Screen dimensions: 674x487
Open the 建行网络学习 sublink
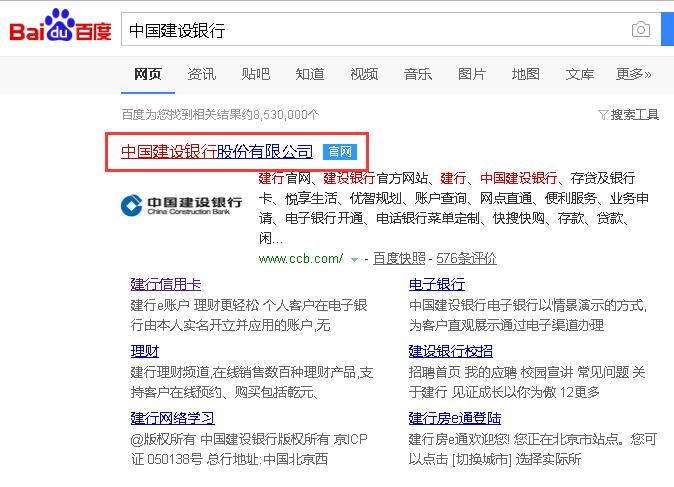click(172, 418)
